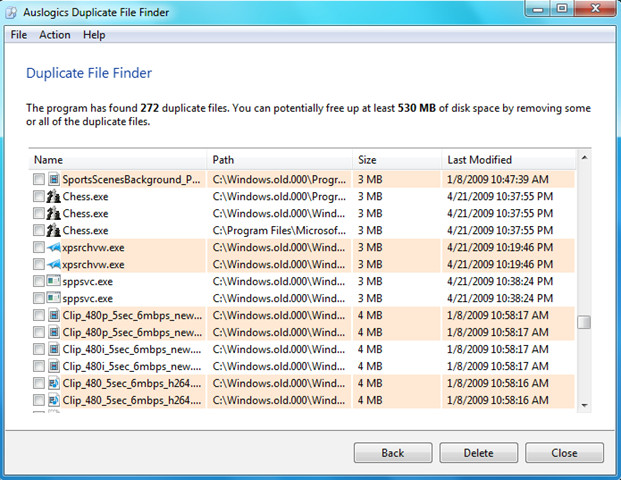Click Chess.exe icon in Program Files\Microsof... row

pyautogui.click(x=53, y=230)
